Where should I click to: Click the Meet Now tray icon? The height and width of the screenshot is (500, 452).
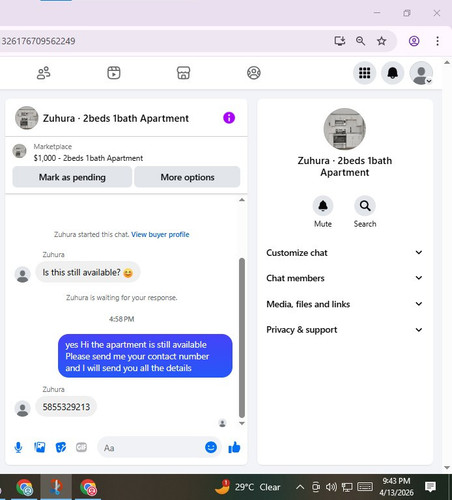pos(316,487)
